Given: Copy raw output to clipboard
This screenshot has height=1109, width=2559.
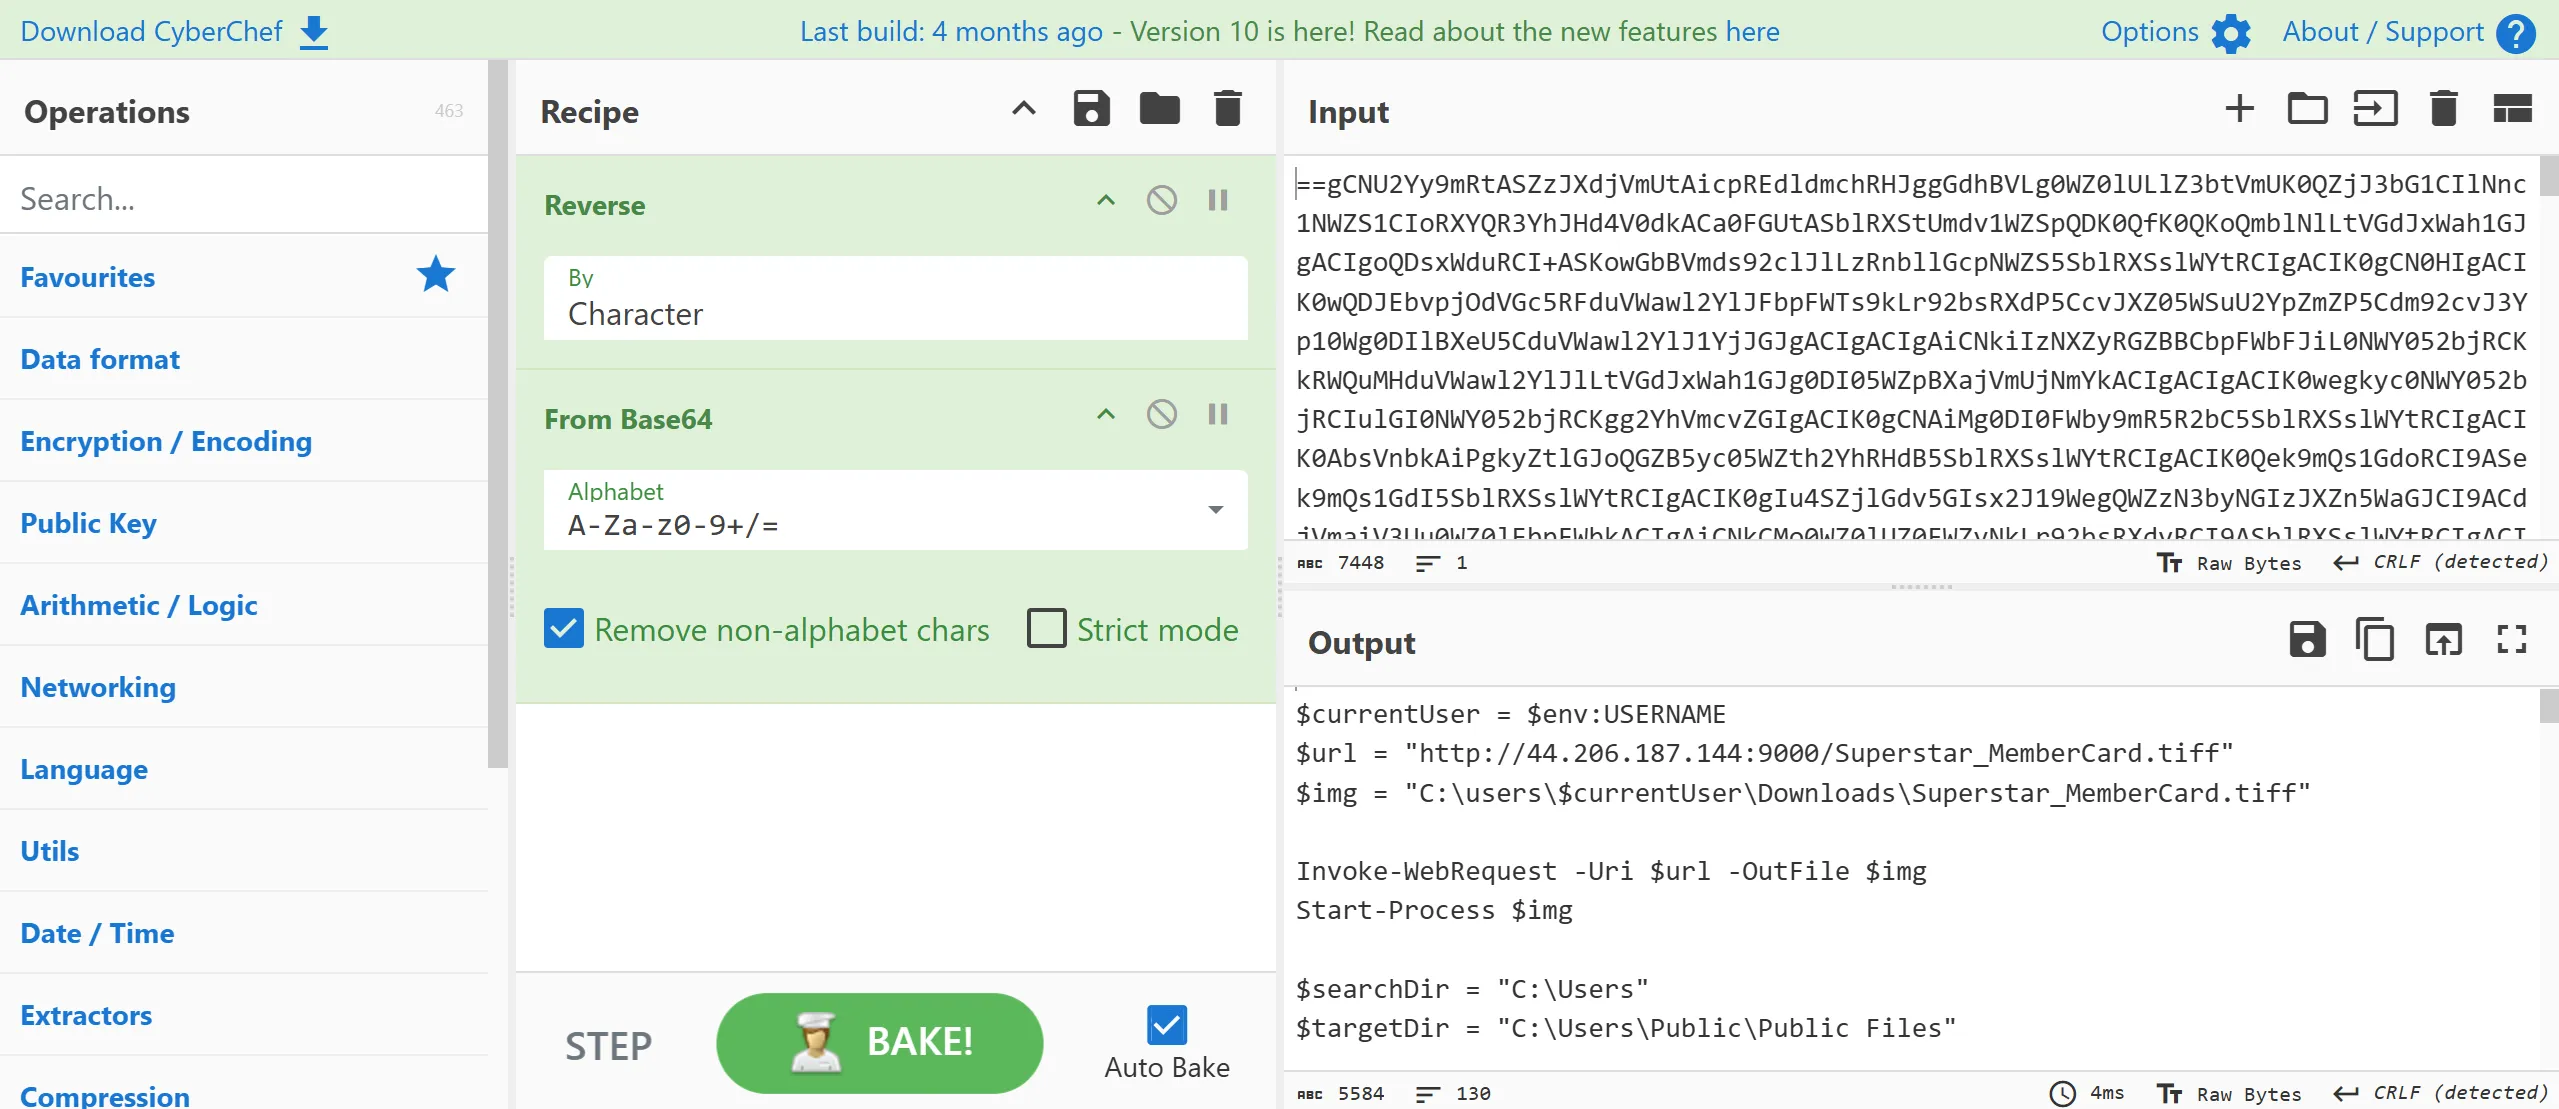Looking at the screenshot, I should click(x=2374, y=639).
